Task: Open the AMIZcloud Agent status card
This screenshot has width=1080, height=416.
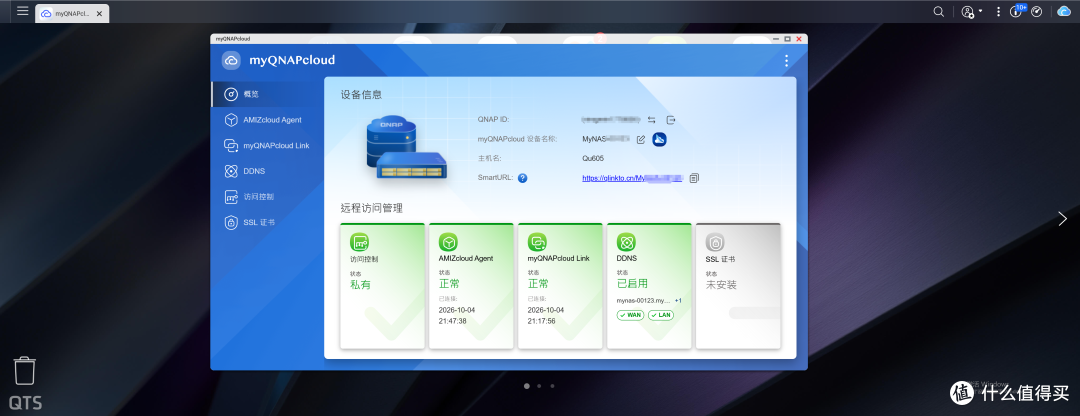Action: 471,286
